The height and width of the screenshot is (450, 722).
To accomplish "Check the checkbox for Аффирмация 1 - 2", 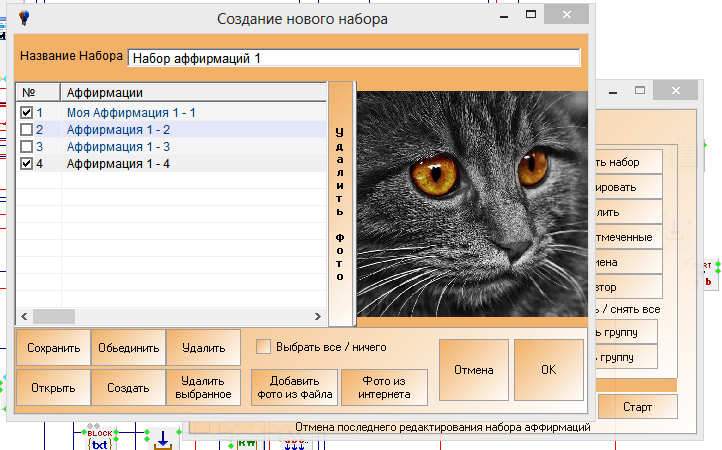I will click(x=27, y=130).
